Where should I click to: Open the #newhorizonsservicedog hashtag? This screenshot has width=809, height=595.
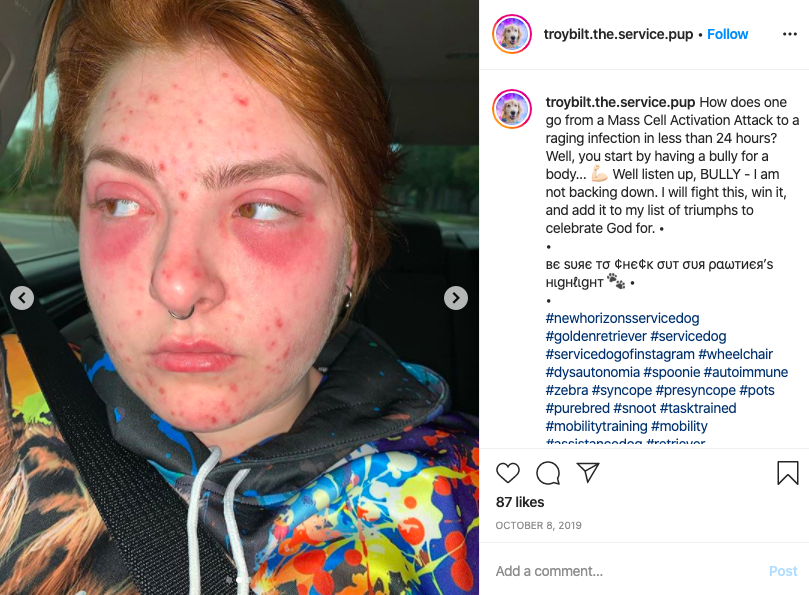(622, 318)
